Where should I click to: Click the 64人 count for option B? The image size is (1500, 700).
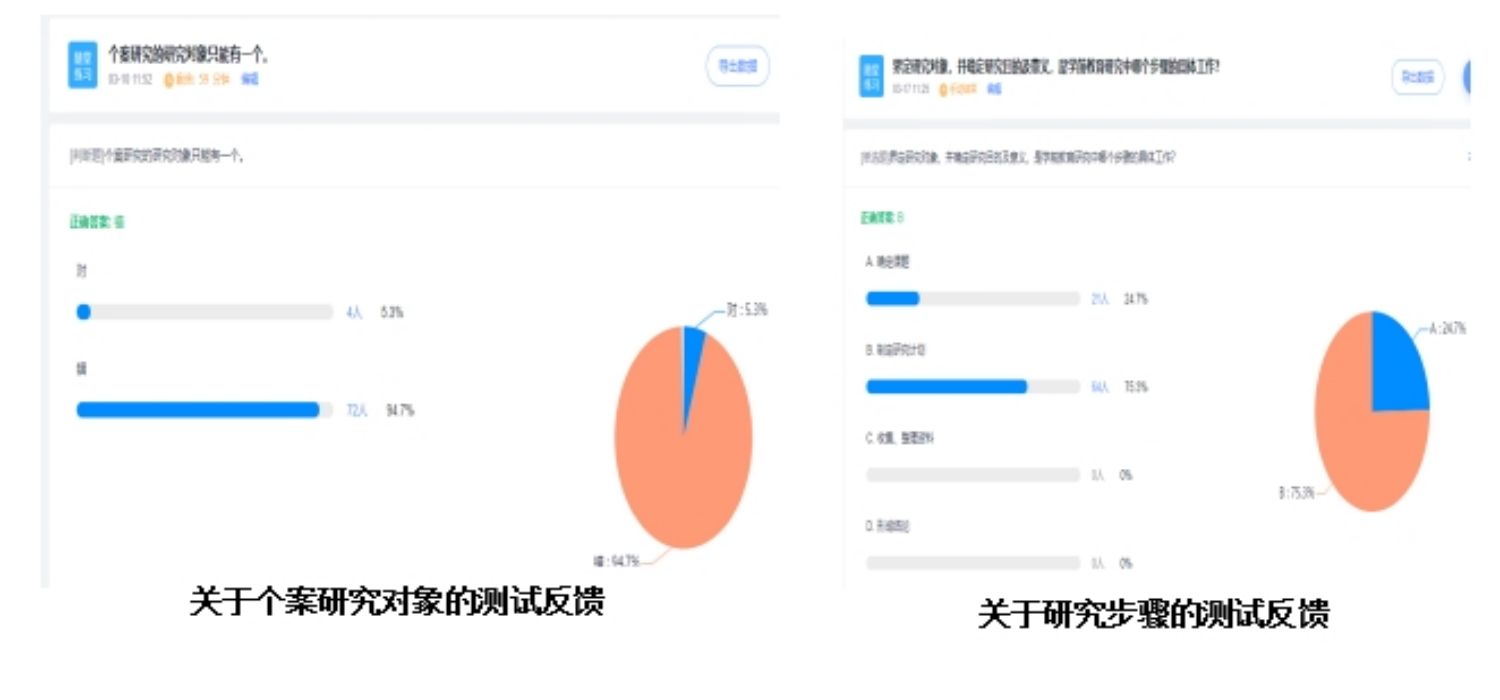[1100, 387]
